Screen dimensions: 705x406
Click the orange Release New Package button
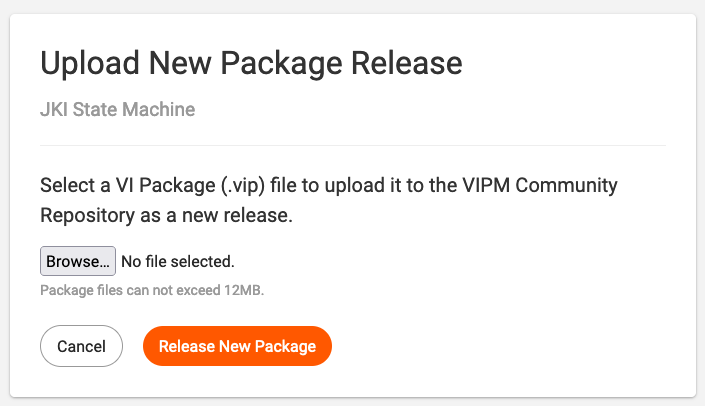[x=237, y=346]
